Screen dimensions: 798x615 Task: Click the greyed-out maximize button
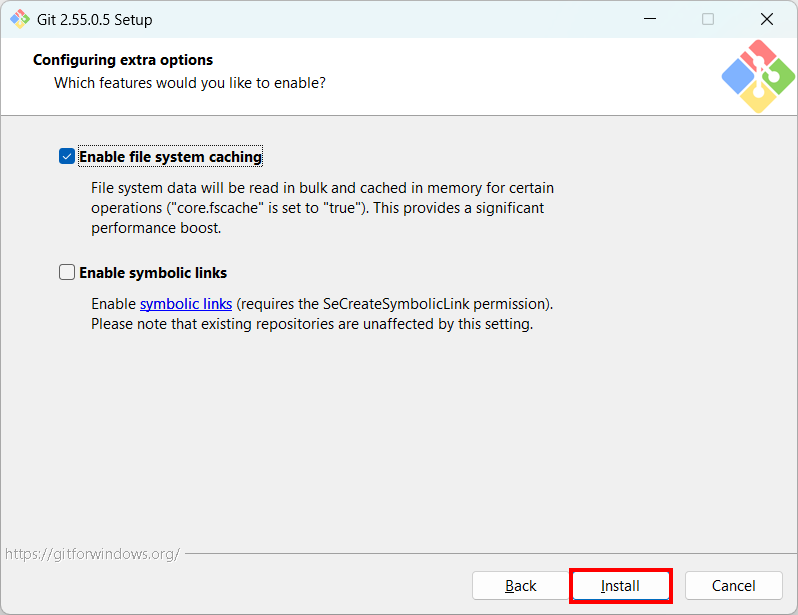coord(708,19)
